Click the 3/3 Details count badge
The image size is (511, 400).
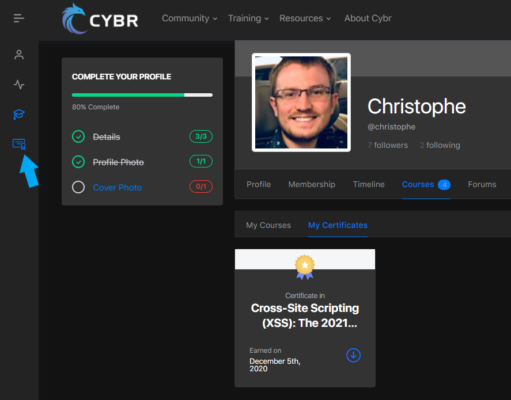201,136
